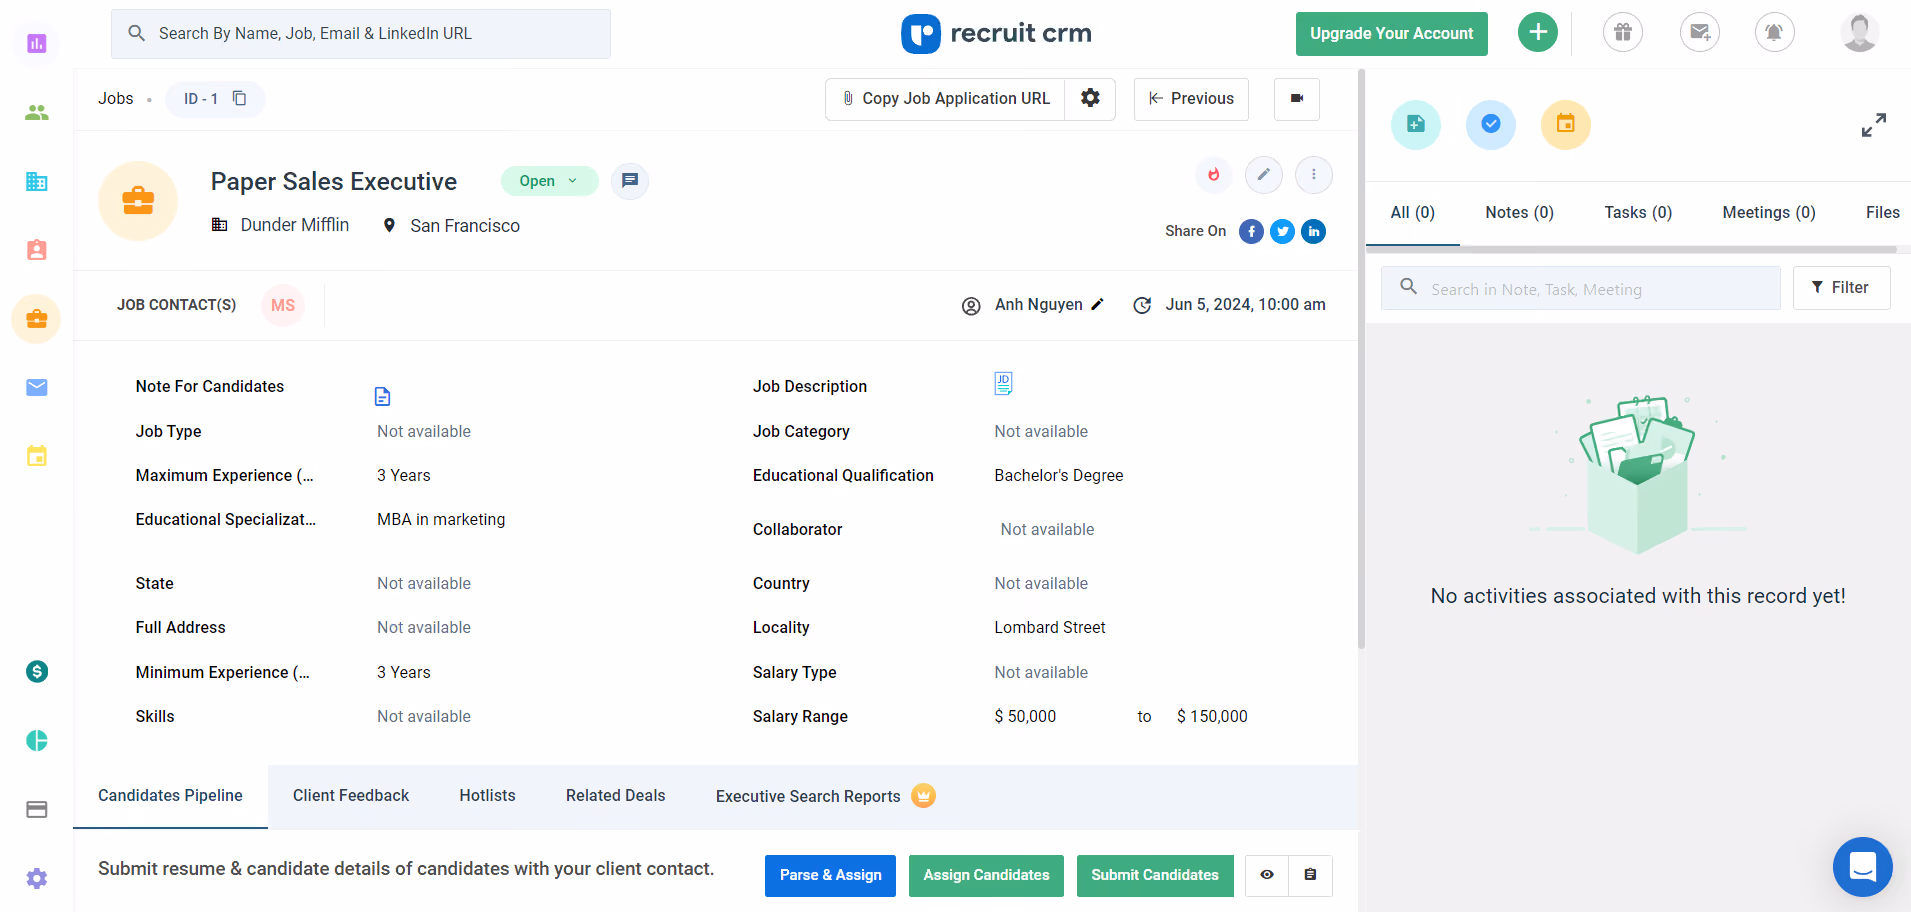Image resolution: width=1911 pixels, height=912 pixels.
Task: Click Upgrade Your Account button
Action: (x=1391, y=34)
